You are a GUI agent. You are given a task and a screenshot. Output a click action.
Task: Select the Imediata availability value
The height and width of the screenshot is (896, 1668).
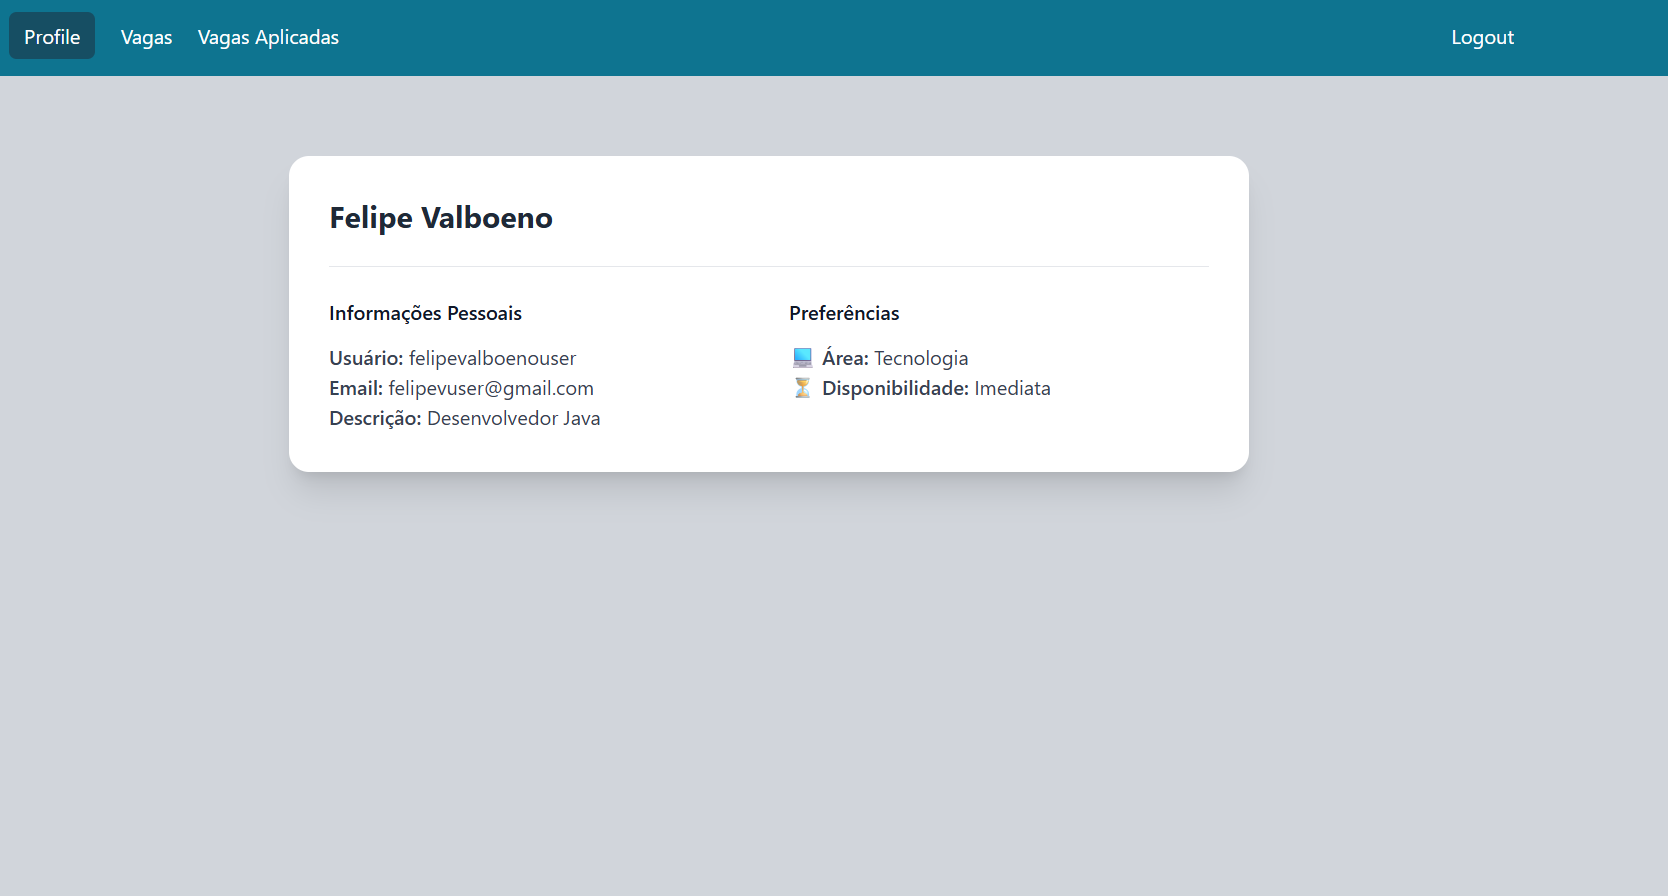(x=1012, y=388)
